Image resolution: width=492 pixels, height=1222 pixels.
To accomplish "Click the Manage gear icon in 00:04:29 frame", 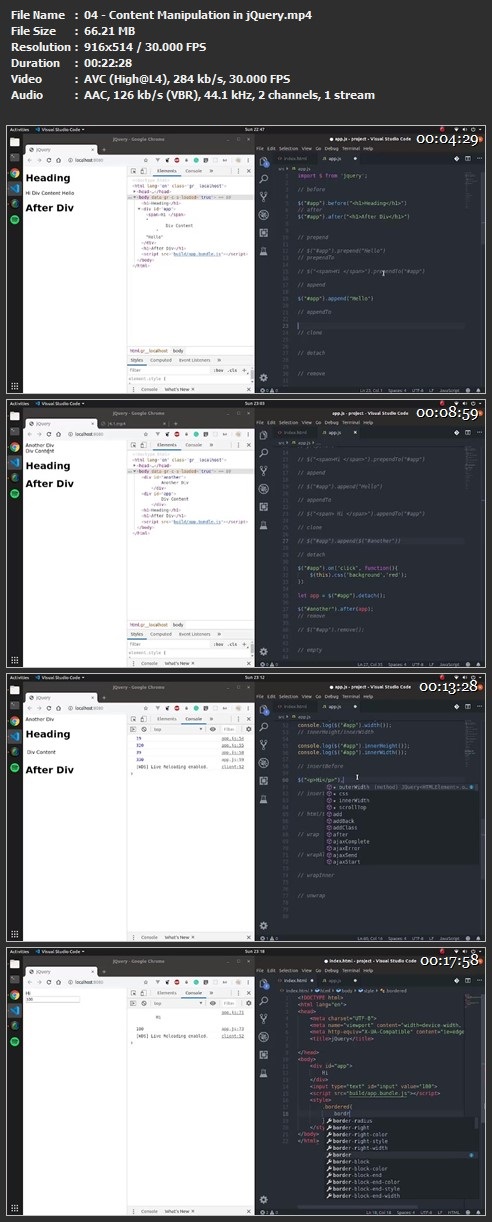I will pyautogui.click(x=264, y=378).
